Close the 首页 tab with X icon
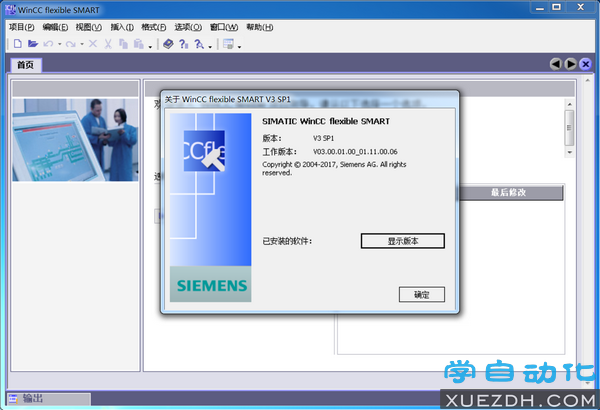This screenshot has width=600, height=410. coord(585,64)
